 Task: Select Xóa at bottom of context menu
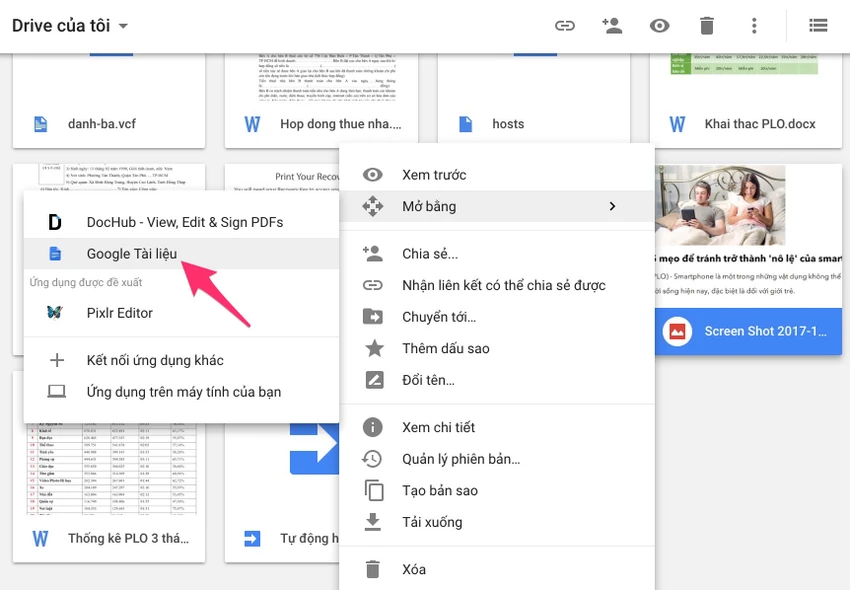pyautogui.click(x=497, y=569)
